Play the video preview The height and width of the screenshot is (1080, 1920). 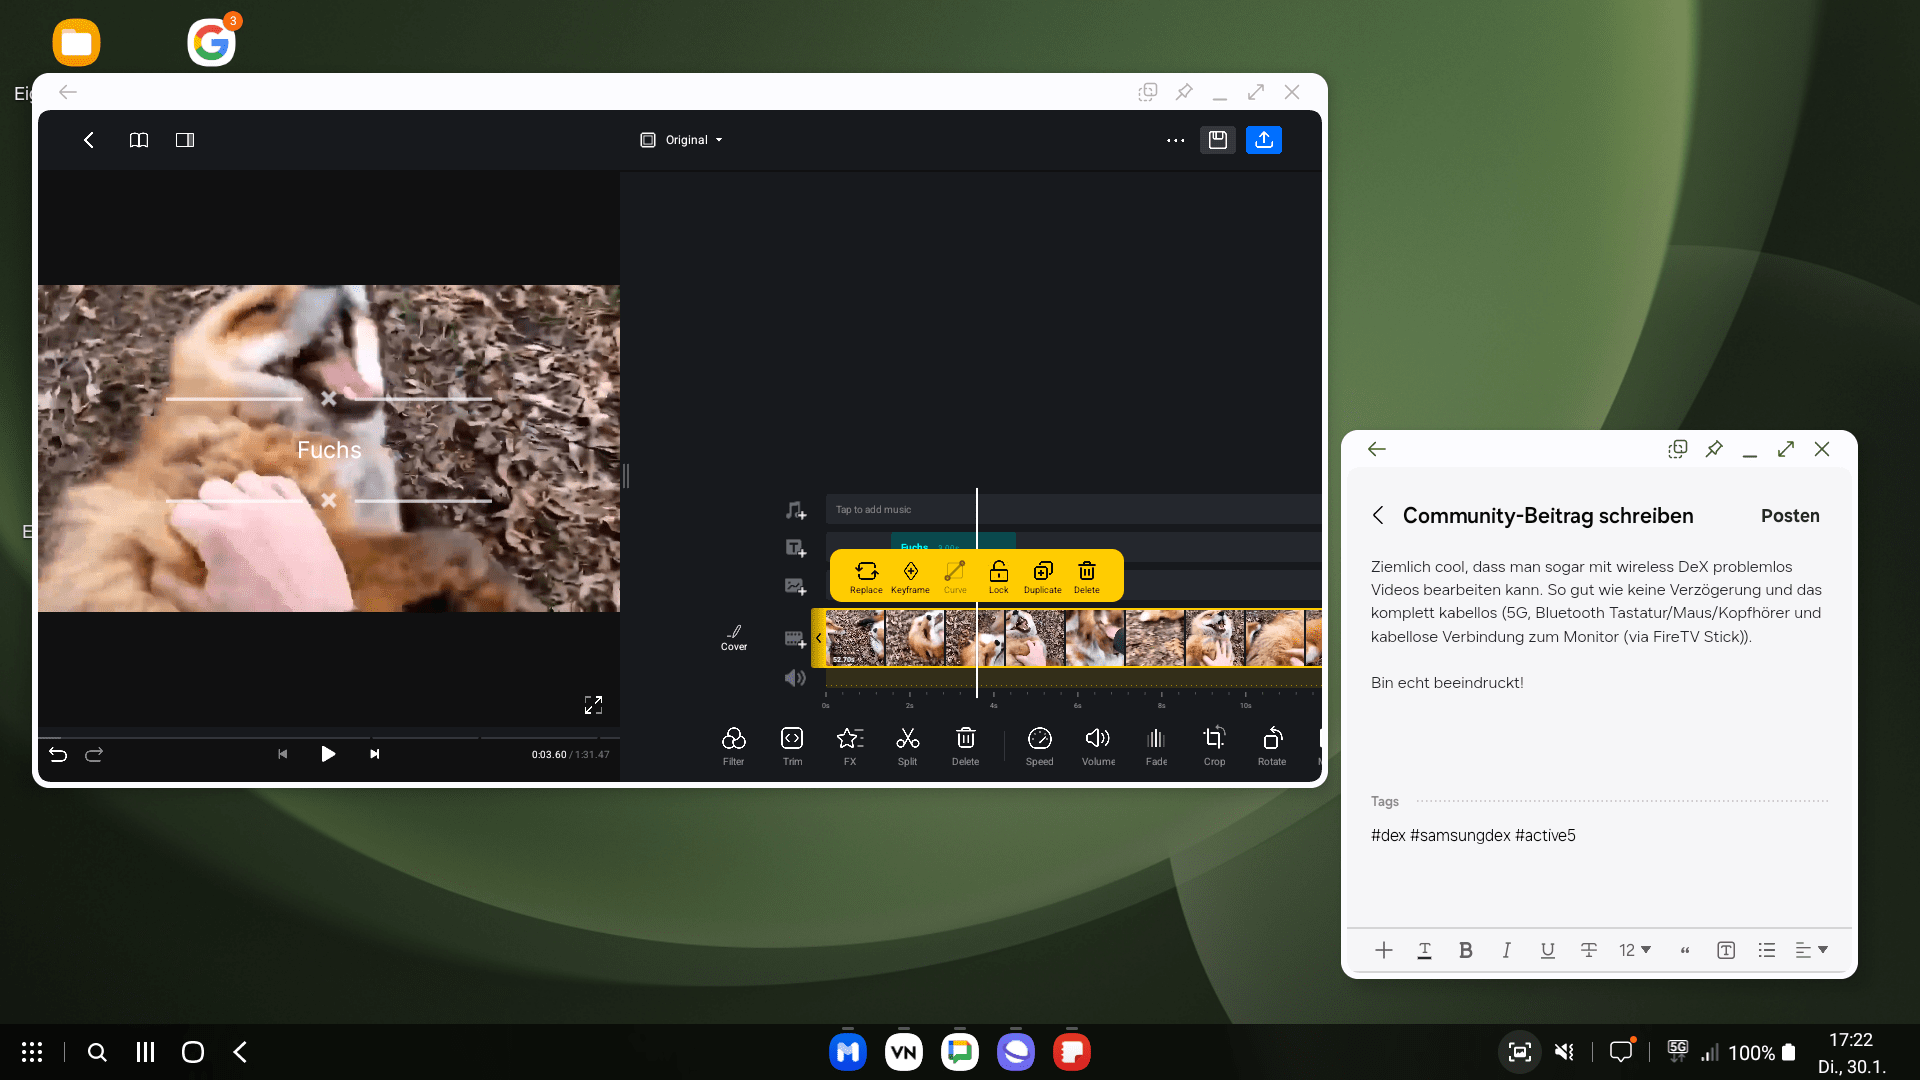[328, 754]
